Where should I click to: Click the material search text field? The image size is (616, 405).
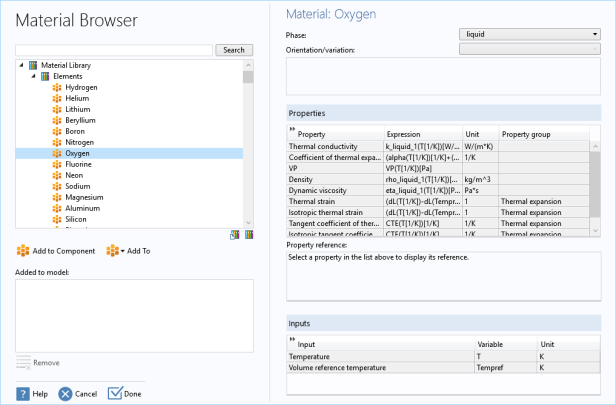click(114, 50)
